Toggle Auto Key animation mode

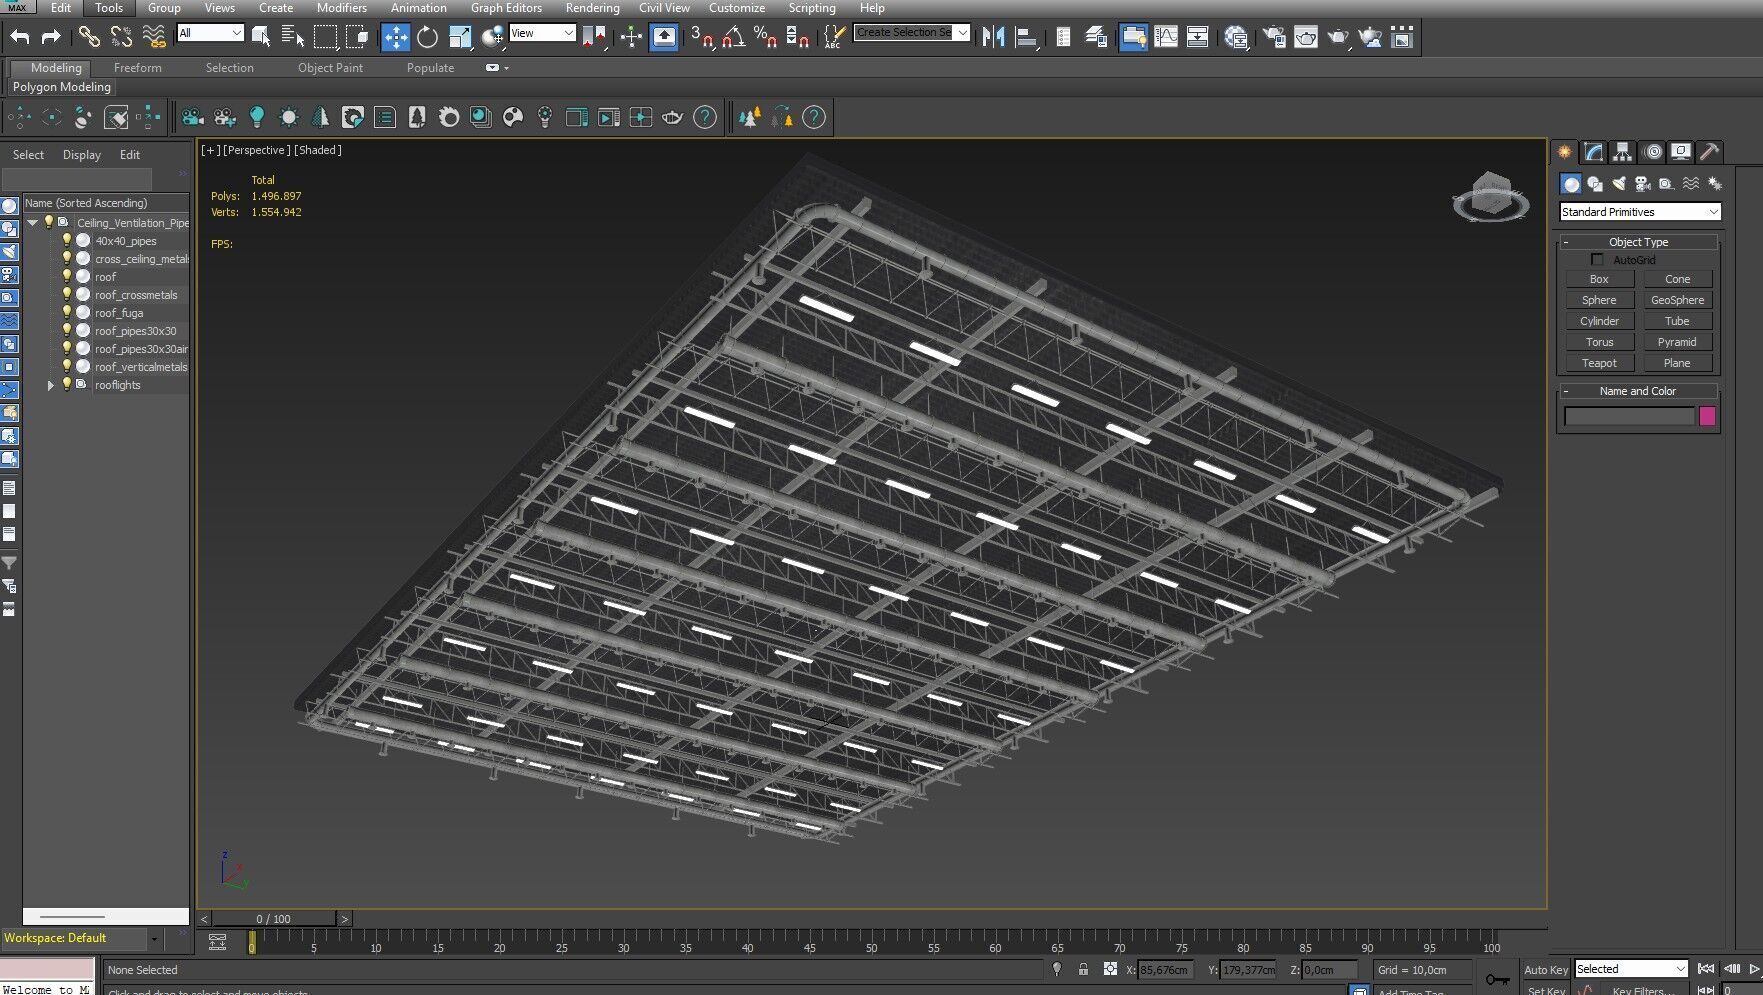1545,970
